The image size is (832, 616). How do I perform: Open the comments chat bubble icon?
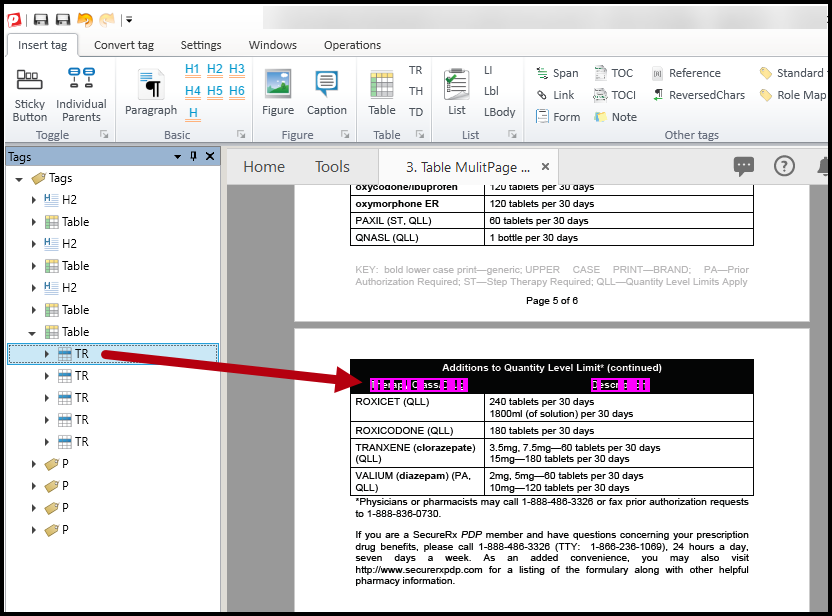click(743, 167)
